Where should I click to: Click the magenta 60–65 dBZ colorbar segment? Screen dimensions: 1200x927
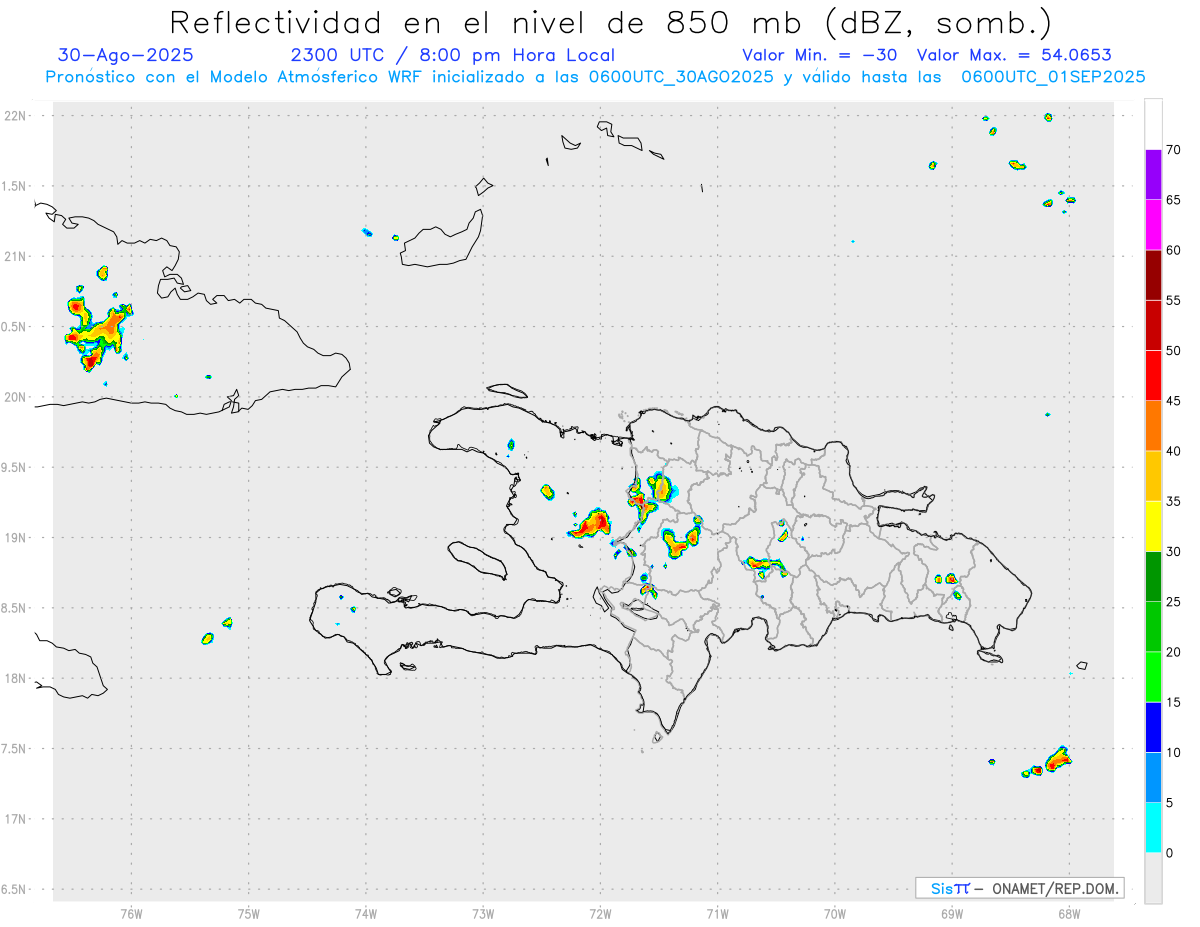coord(1153,225)
